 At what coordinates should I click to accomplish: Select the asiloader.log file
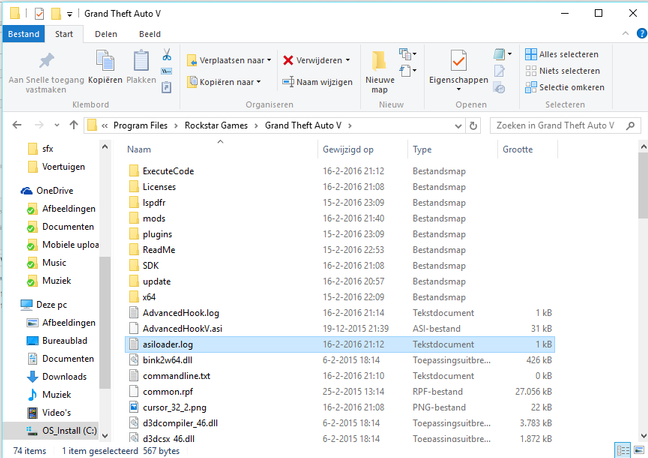pyautogui.click(x=340, y=344)
